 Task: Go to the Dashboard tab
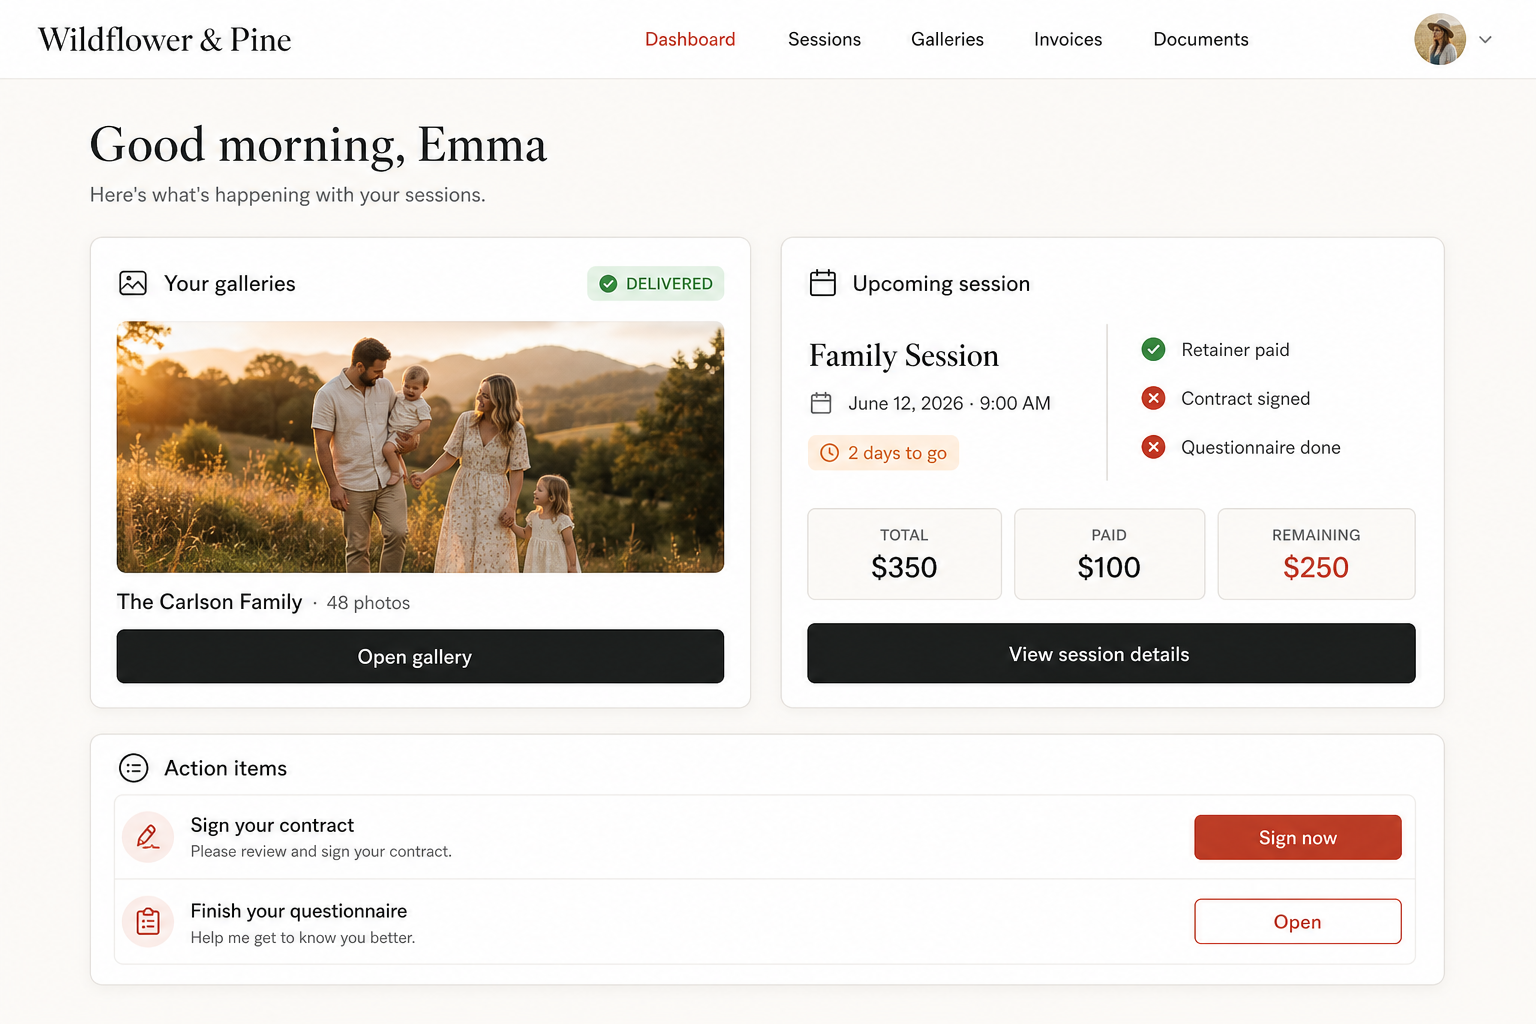pyautogui.click(x=690, y=39)
